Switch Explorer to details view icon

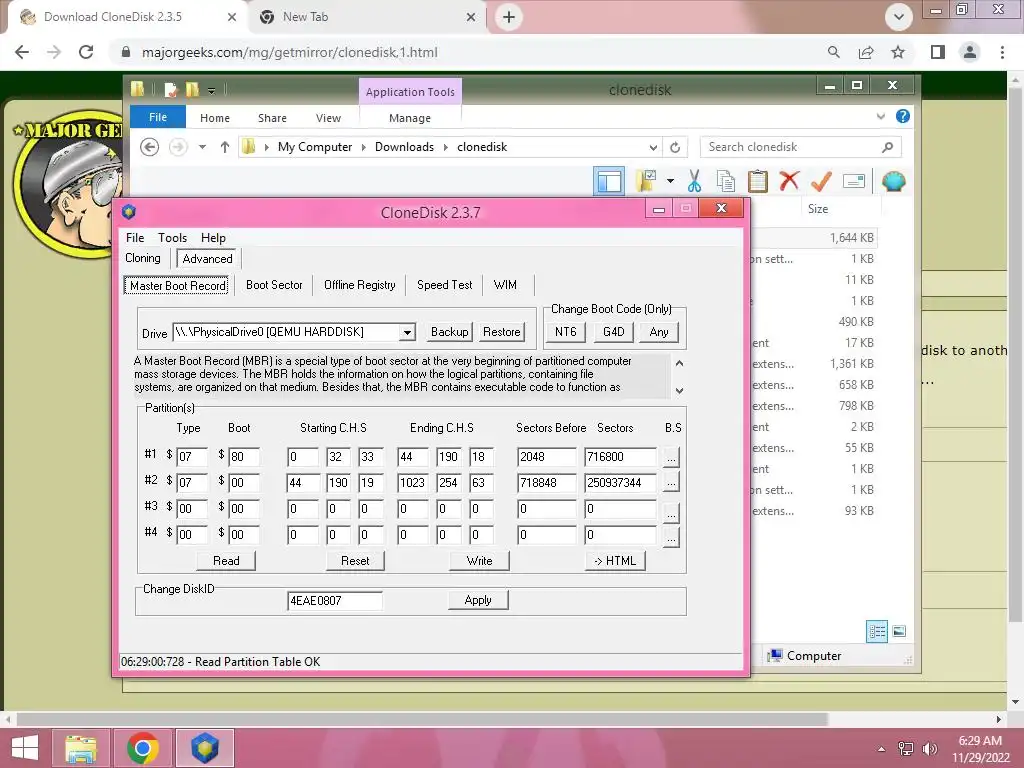877,632
